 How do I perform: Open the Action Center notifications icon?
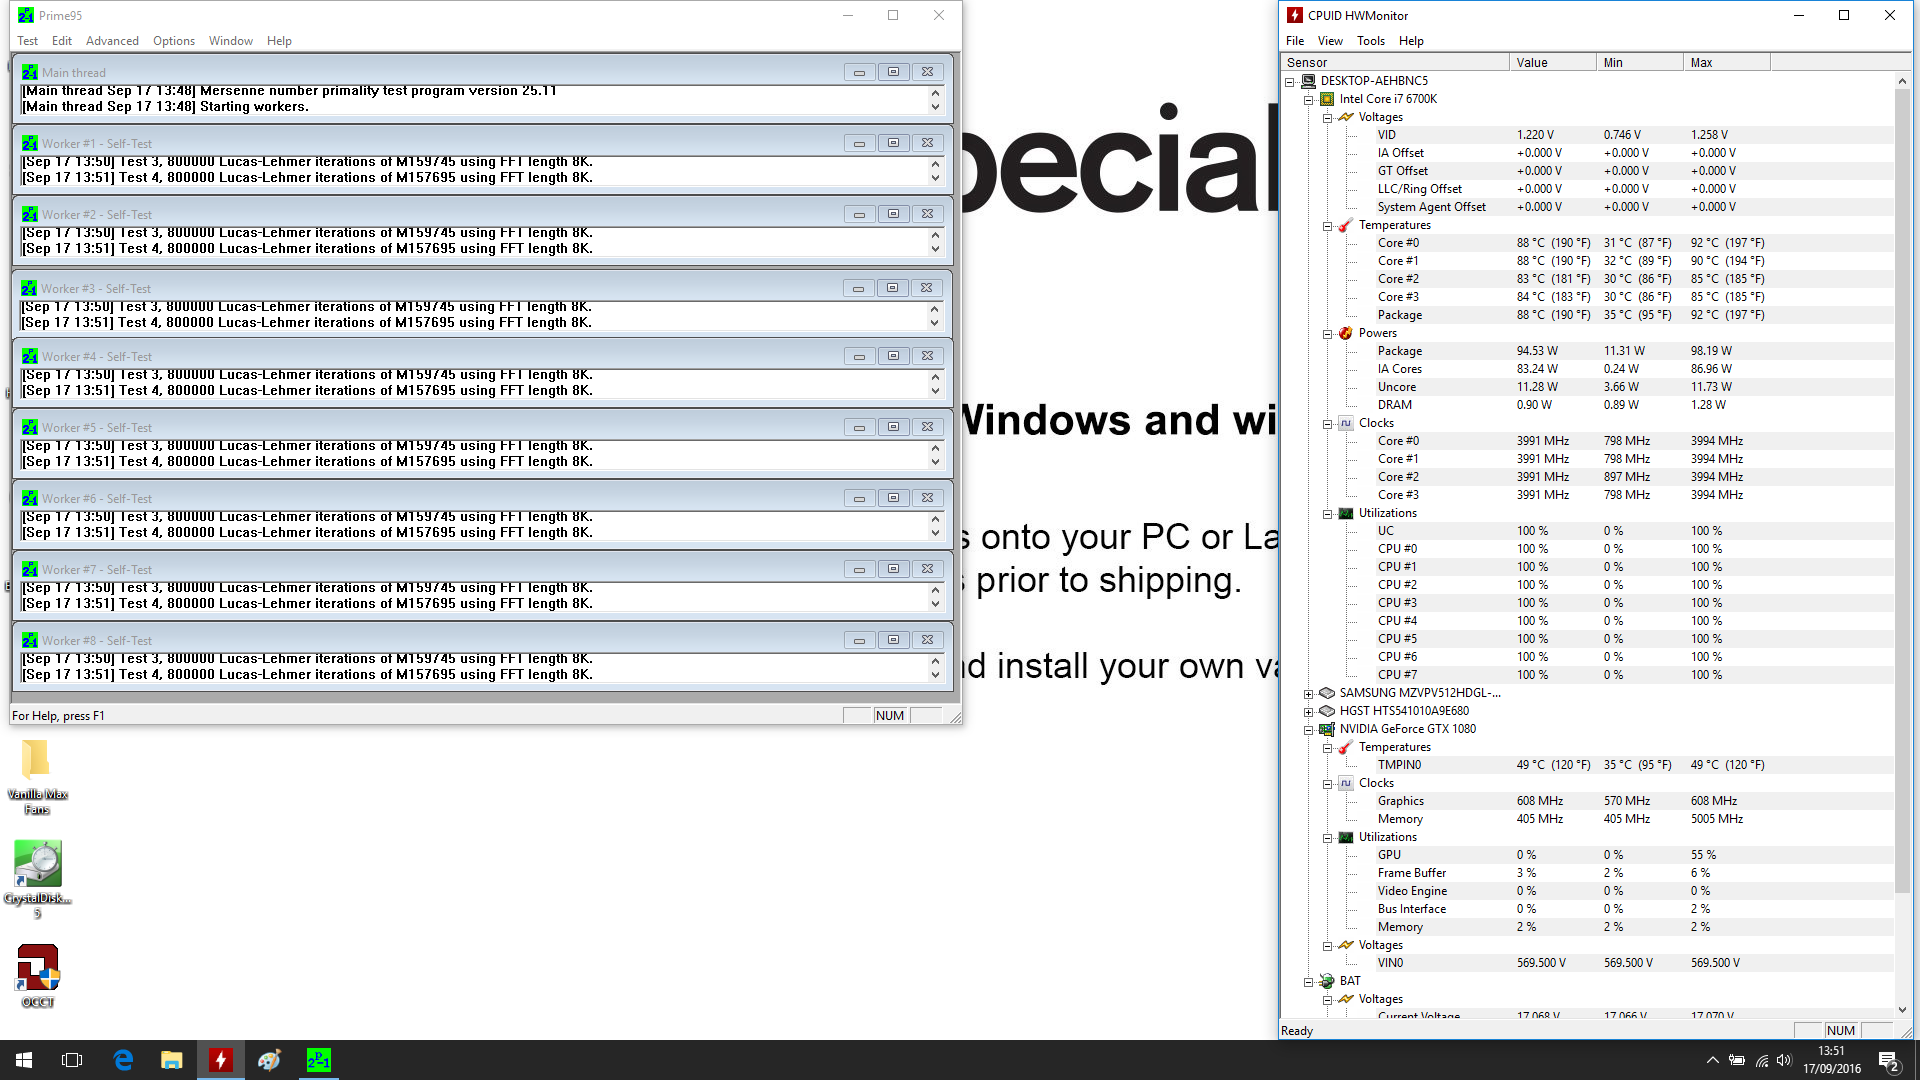[1889, 1061]
